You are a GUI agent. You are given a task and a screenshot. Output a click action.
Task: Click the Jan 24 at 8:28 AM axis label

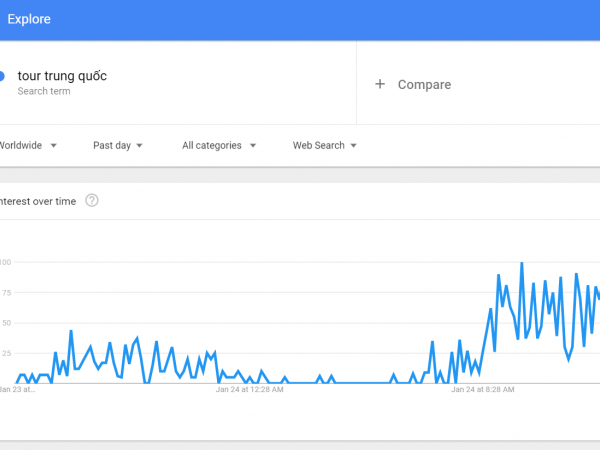483,390
